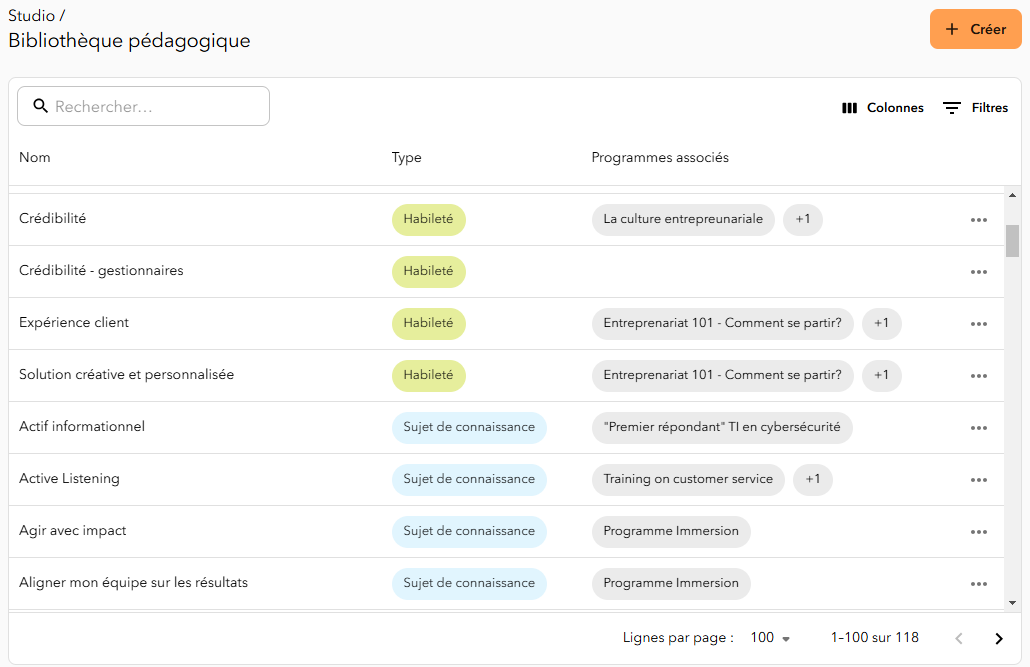Open more options for Crédibilité row

(x=978, y=219)
